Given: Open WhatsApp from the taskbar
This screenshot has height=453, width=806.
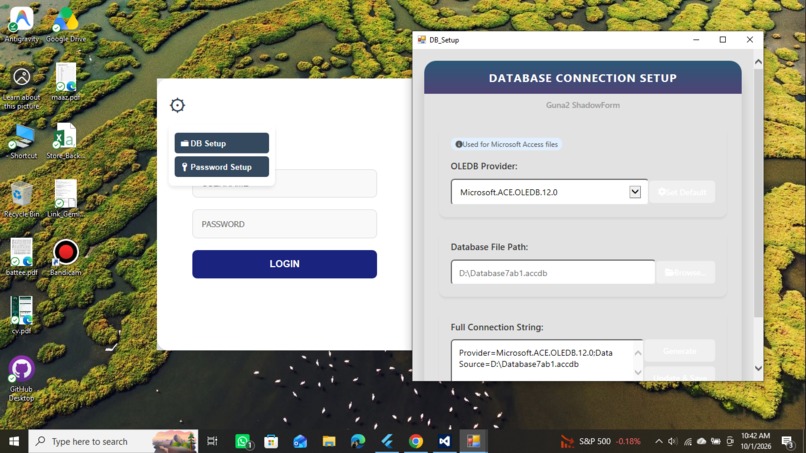Looking at the screenshot, I should click(243, 441).
